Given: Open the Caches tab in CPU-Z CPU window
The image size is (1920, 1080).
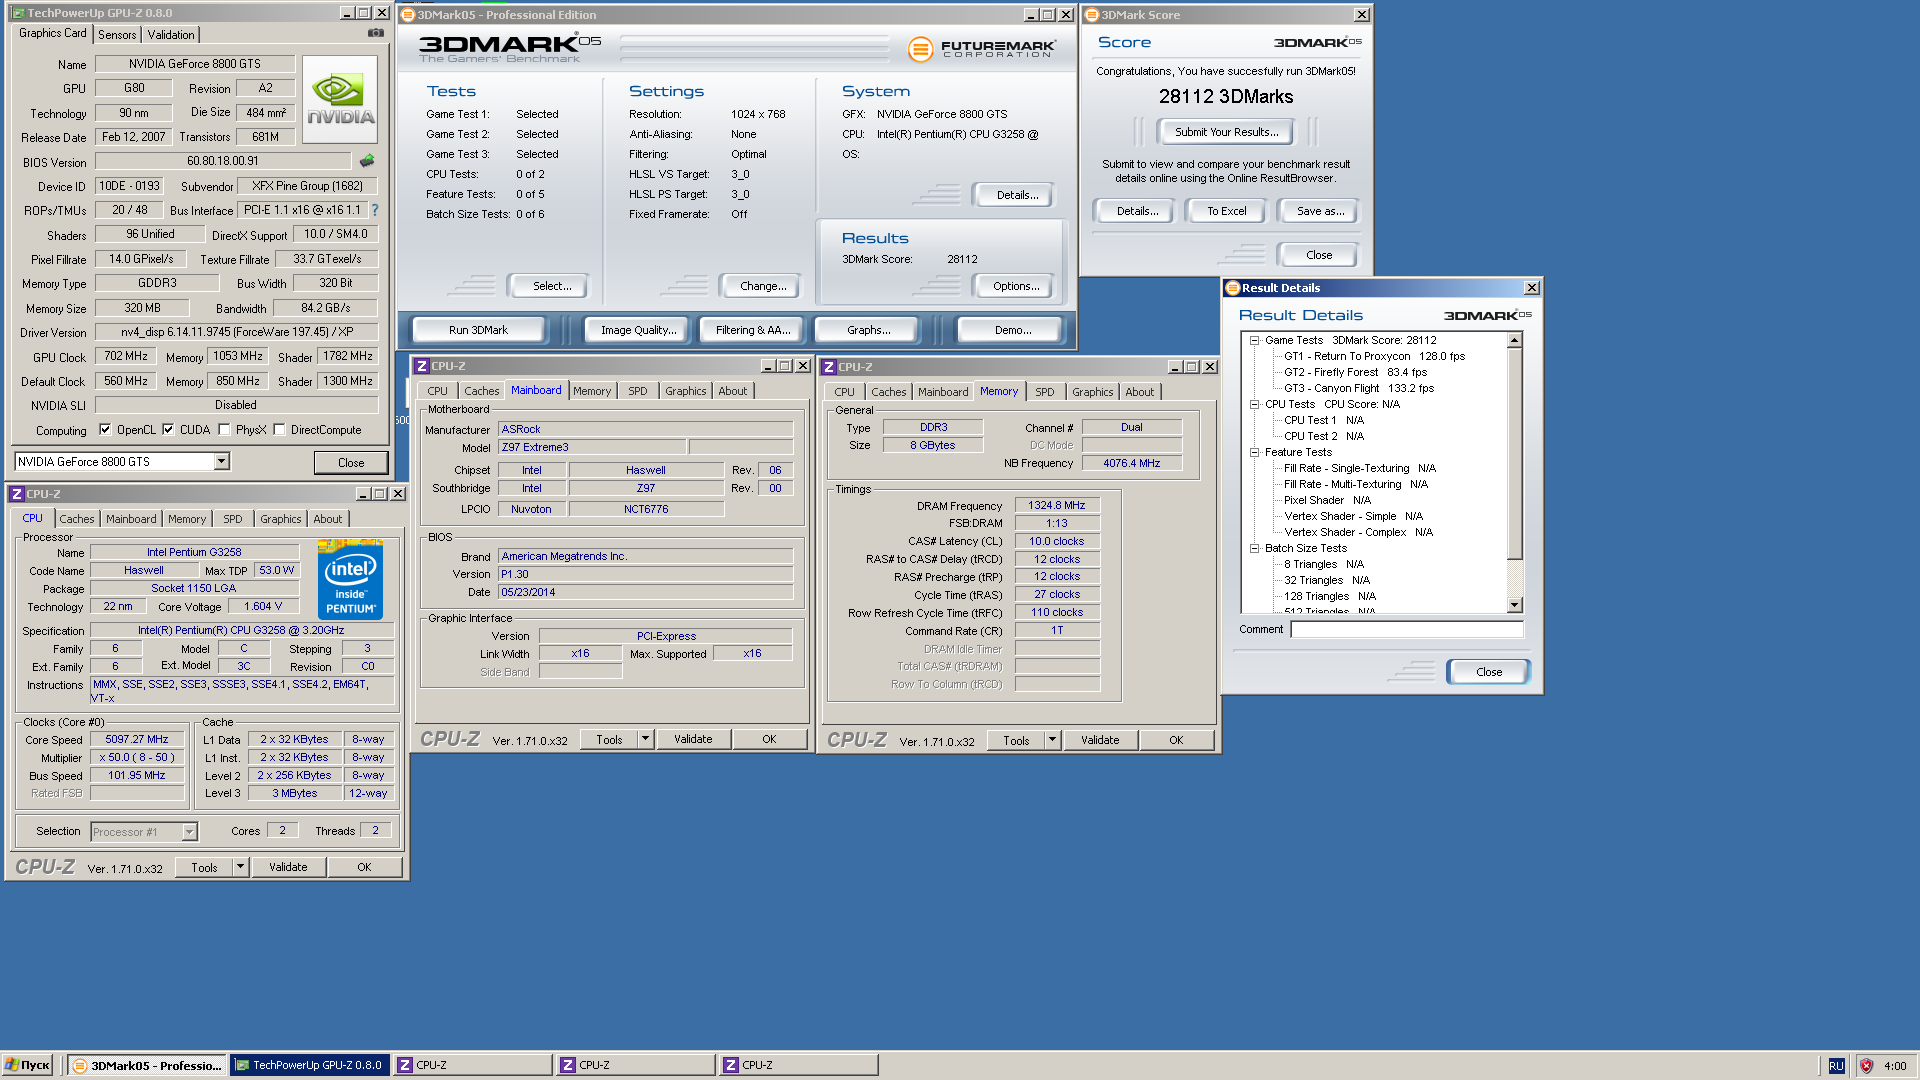Looking at the screenshot, I should tap(77, 519).
